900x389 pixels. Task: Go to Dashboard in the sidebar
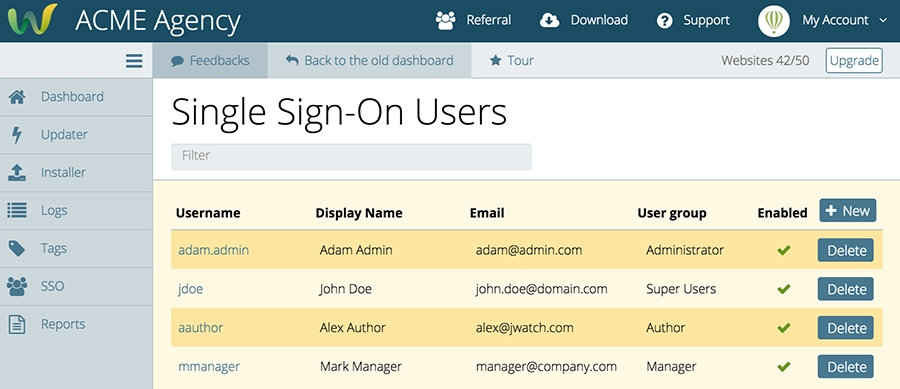(76, 96)
